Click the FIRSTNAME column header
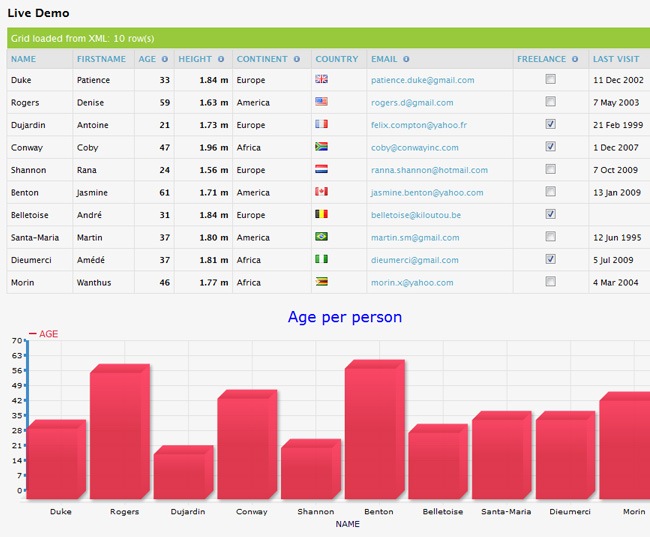The image size is (650, 537). [101, 59]
